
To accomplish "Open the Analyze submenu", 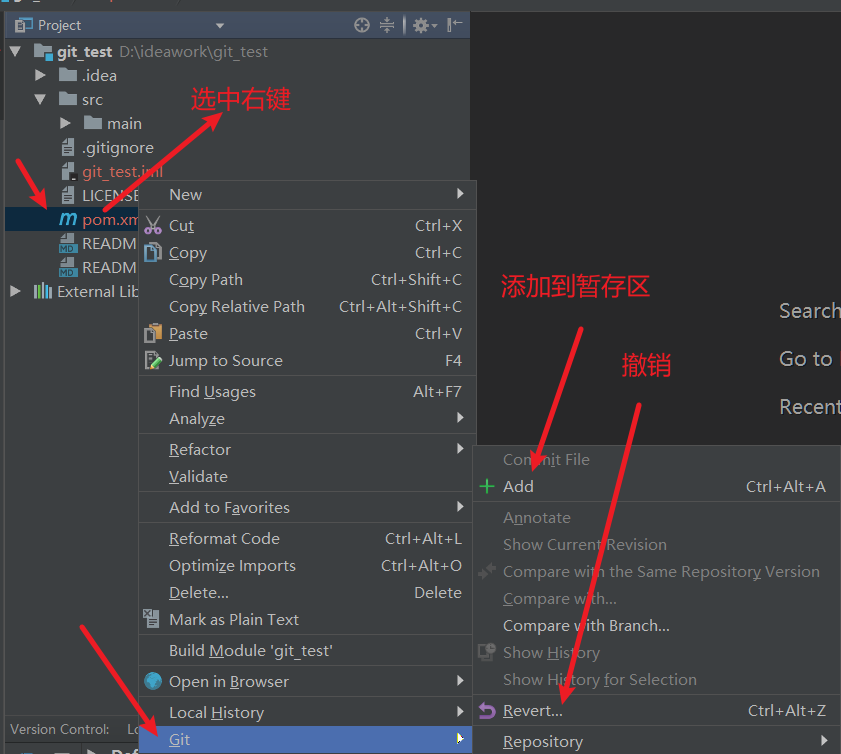I will (x=307, y=418).
